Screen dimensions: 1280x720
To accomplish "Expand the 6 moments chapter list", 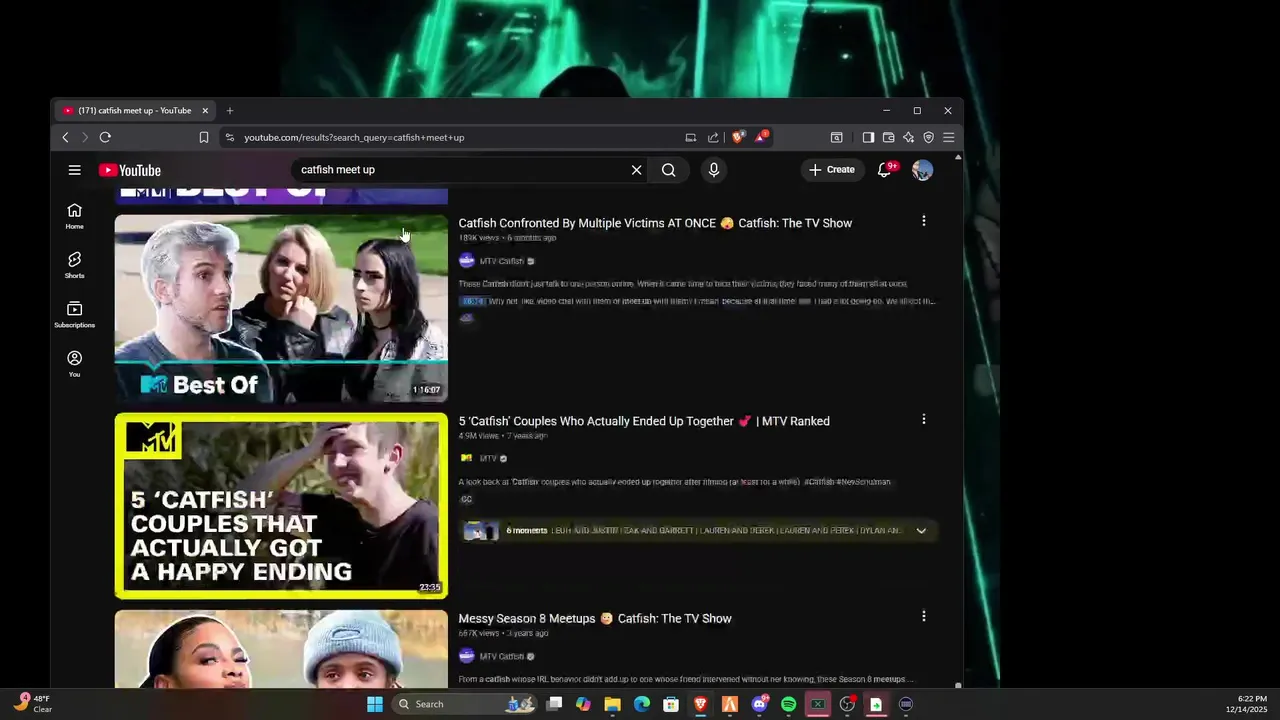I will [x=921, y=530].
